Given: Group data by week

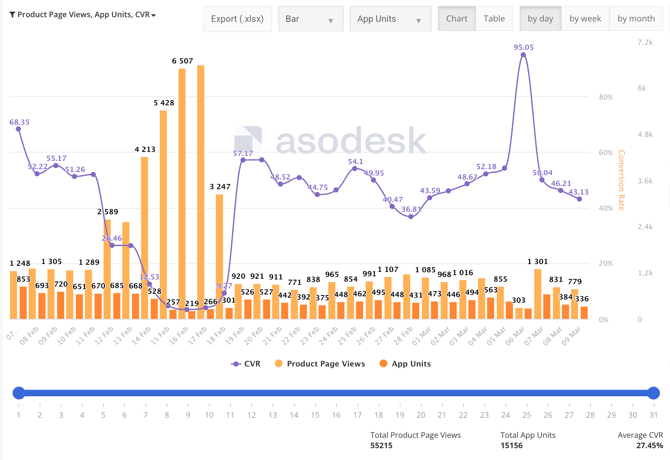Looking at the screenshot, I should click(585, 19).
